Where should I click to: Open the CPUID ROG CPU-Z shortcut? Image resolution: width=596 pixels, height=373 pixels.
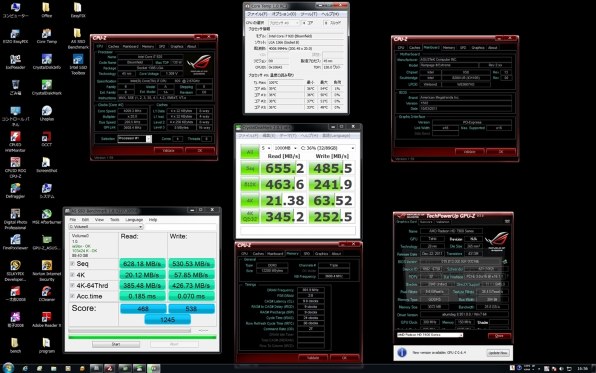[15, 167]
